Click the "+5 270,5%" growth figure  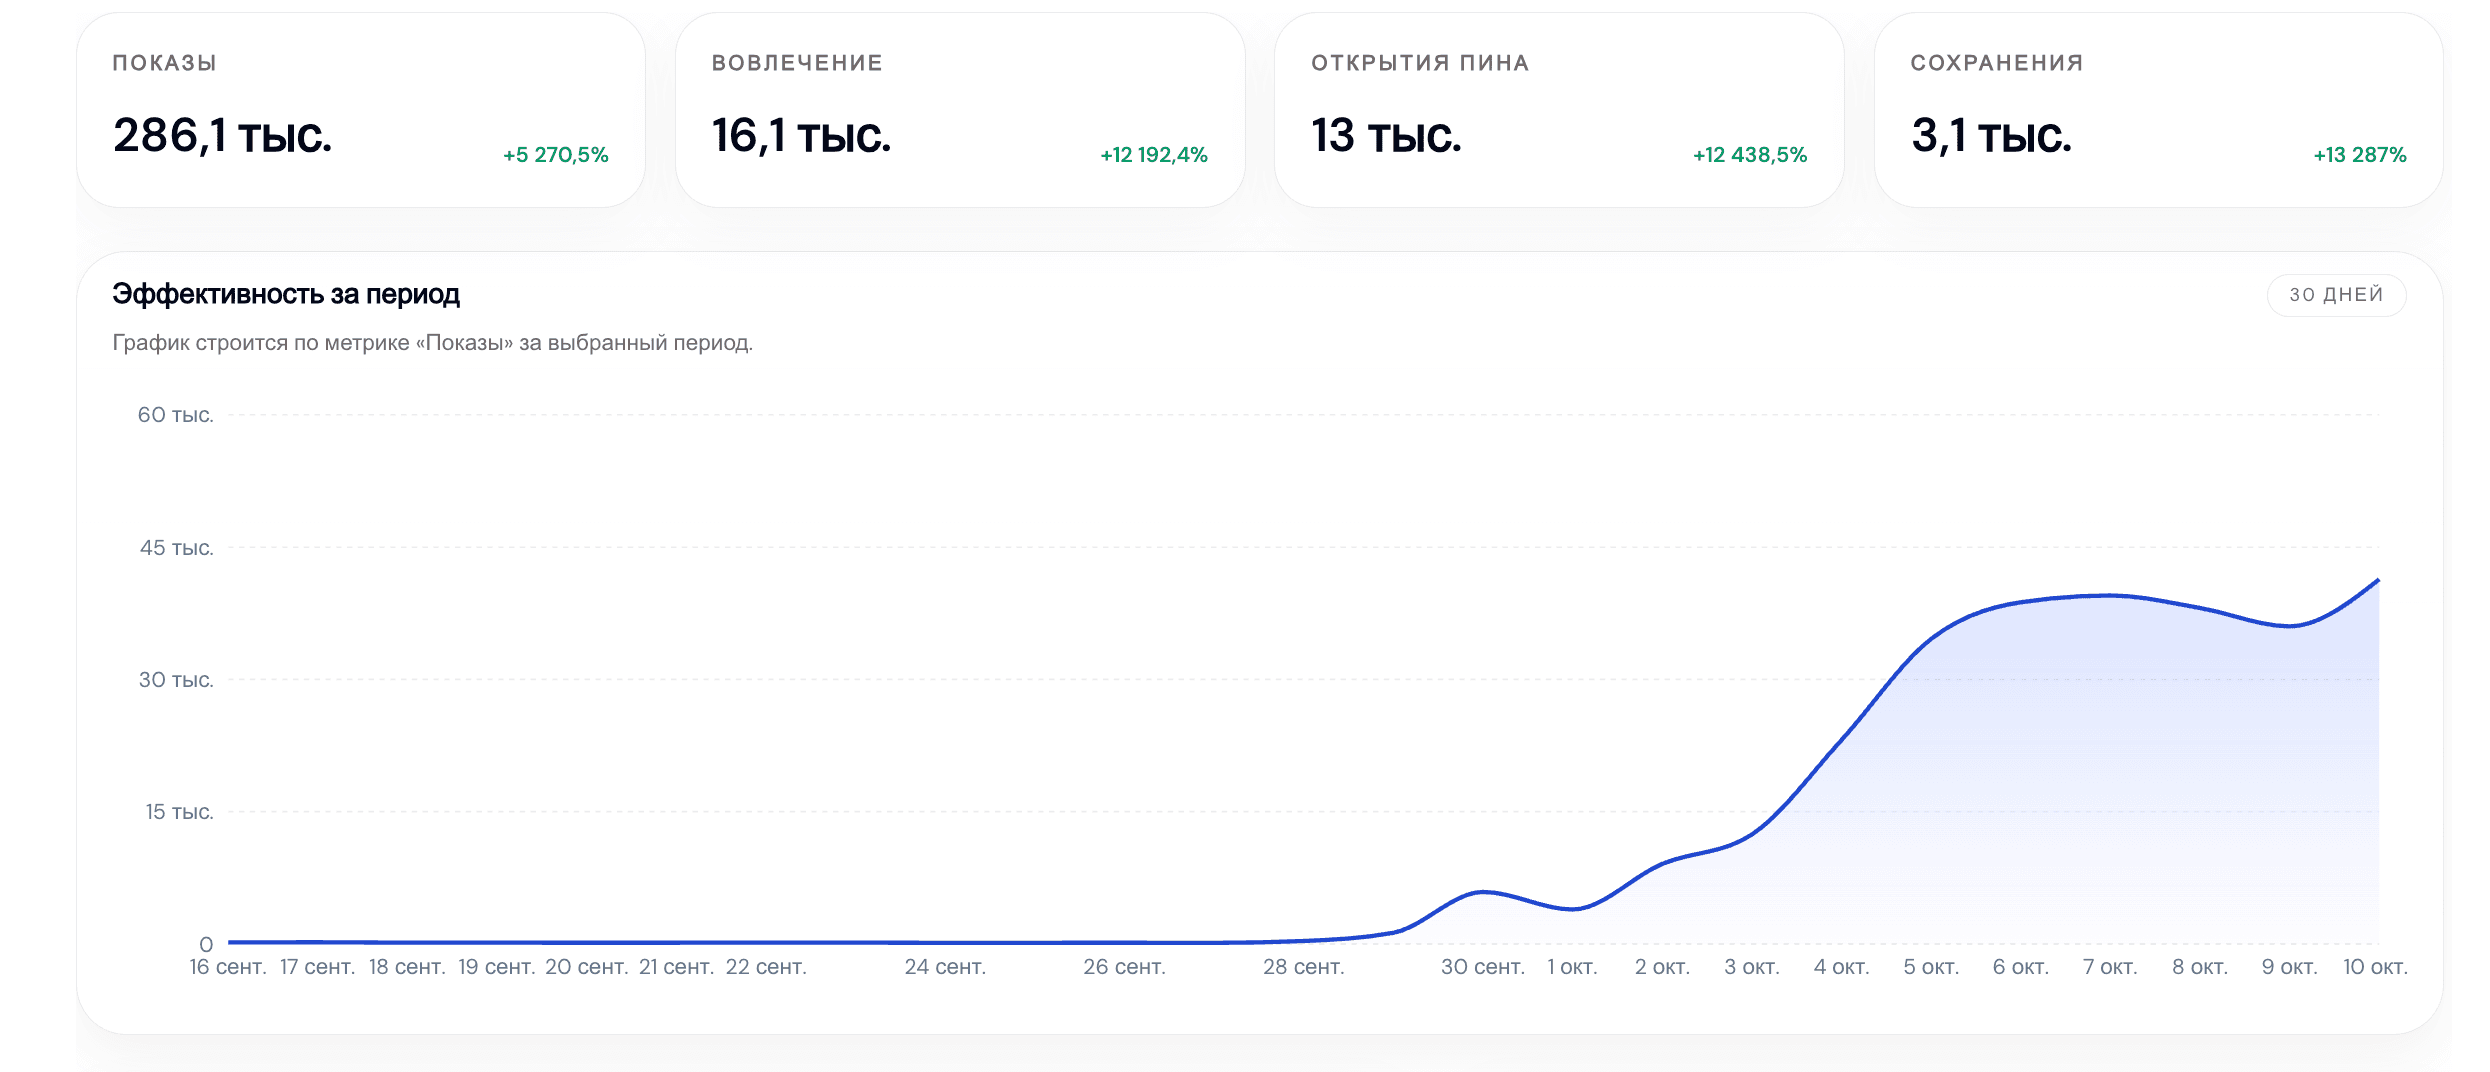(556, 155)
